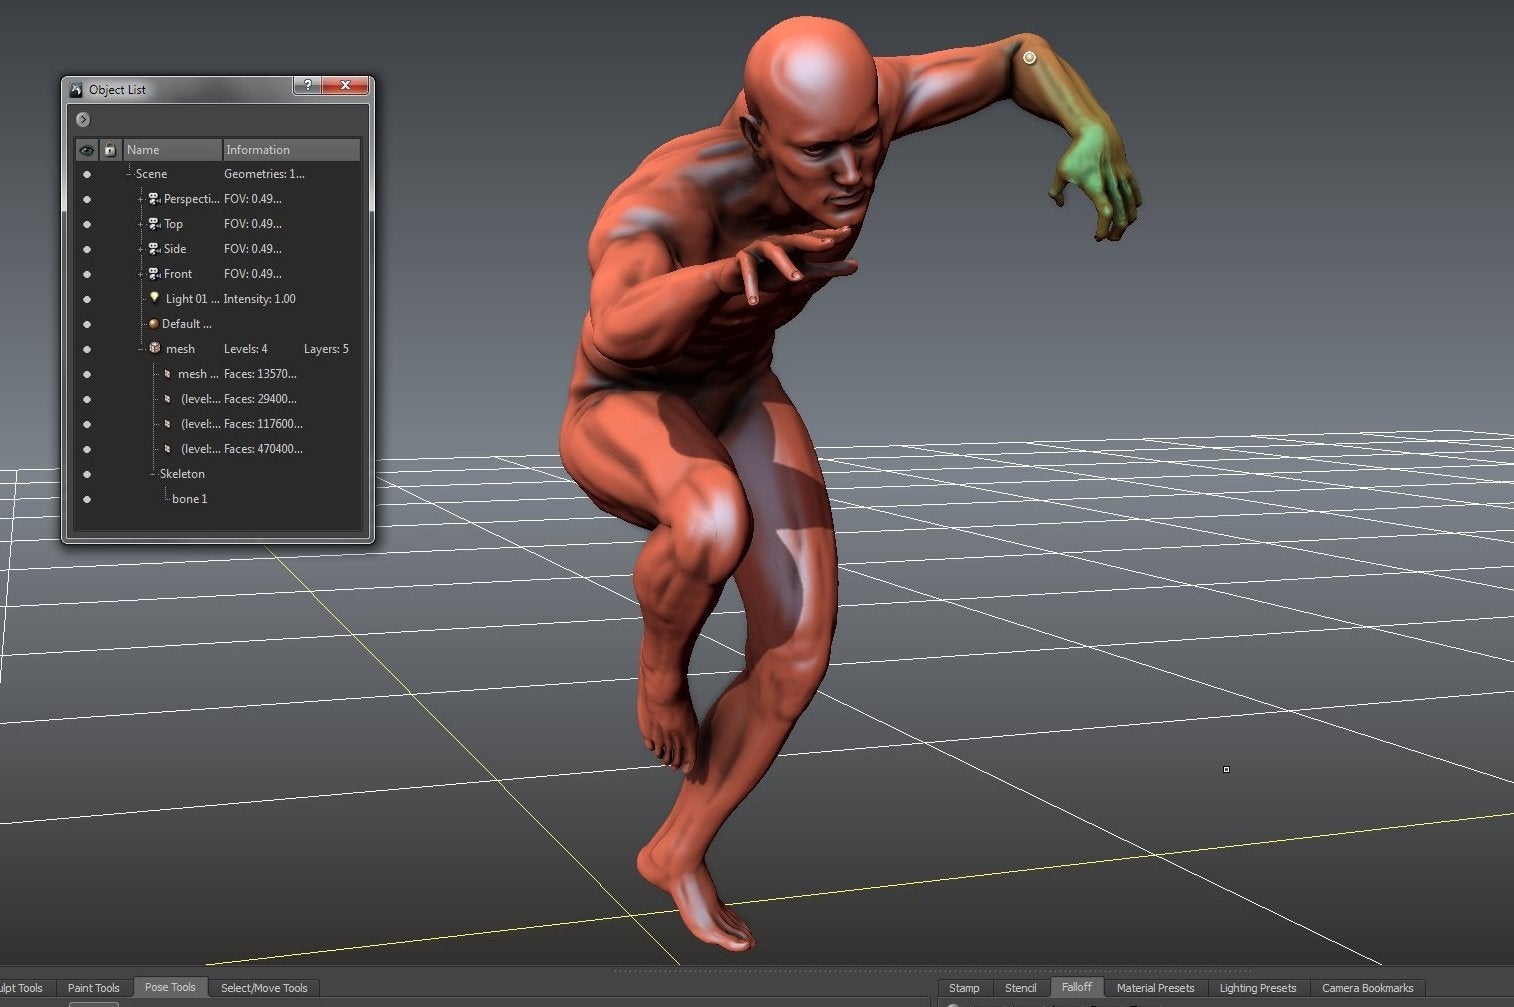This screenshot has width=1514, height=1007.
Task: Click the Object List arrow menu button
Action: (x=83, y=120)
